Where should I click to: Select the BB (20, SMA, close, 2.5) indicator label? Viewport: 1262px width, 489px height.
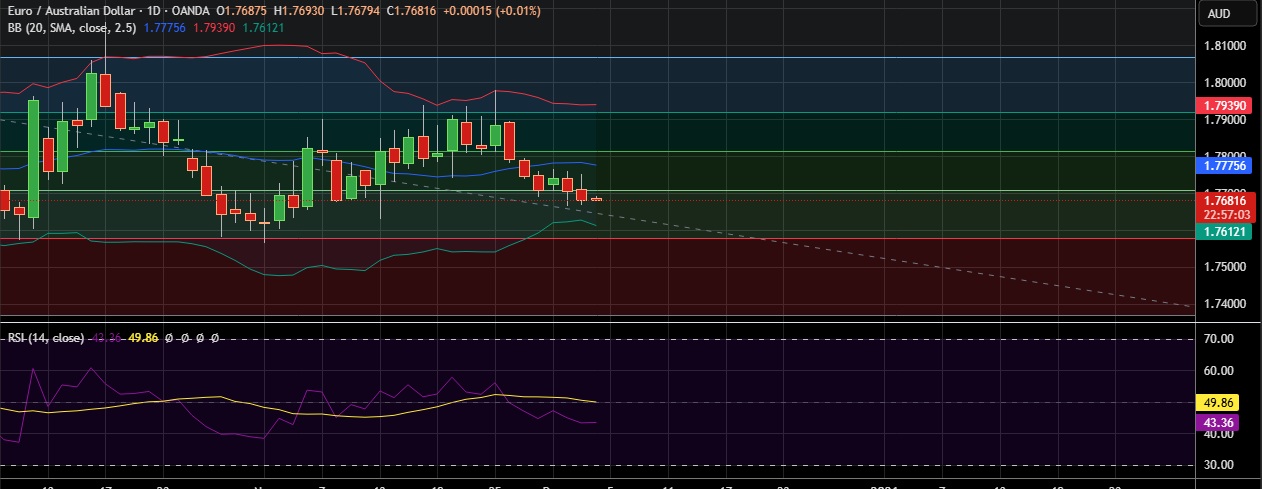point(68,28)
